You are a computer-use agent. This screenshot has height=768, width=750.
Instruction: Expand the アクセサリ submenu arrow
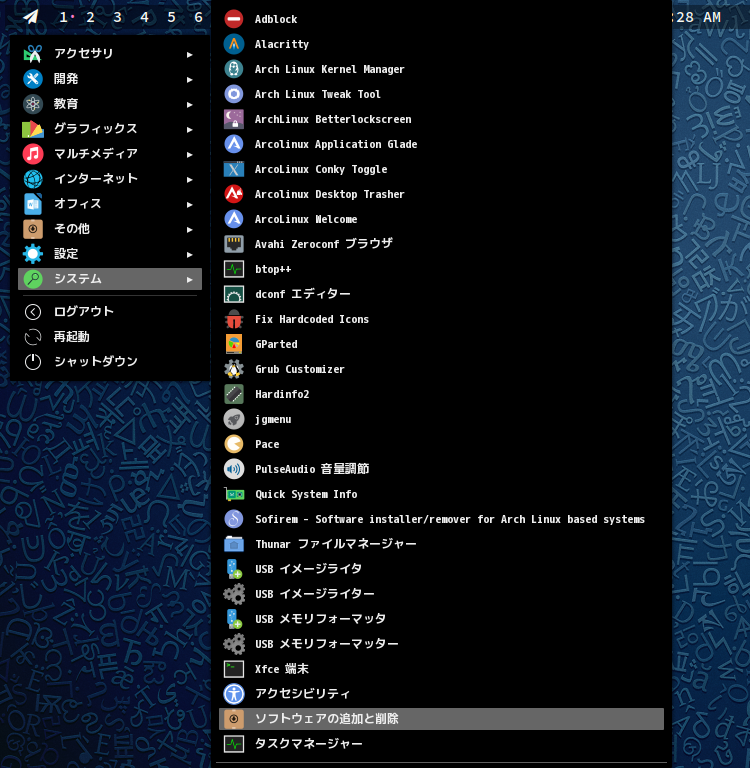[x=189, y=54]
